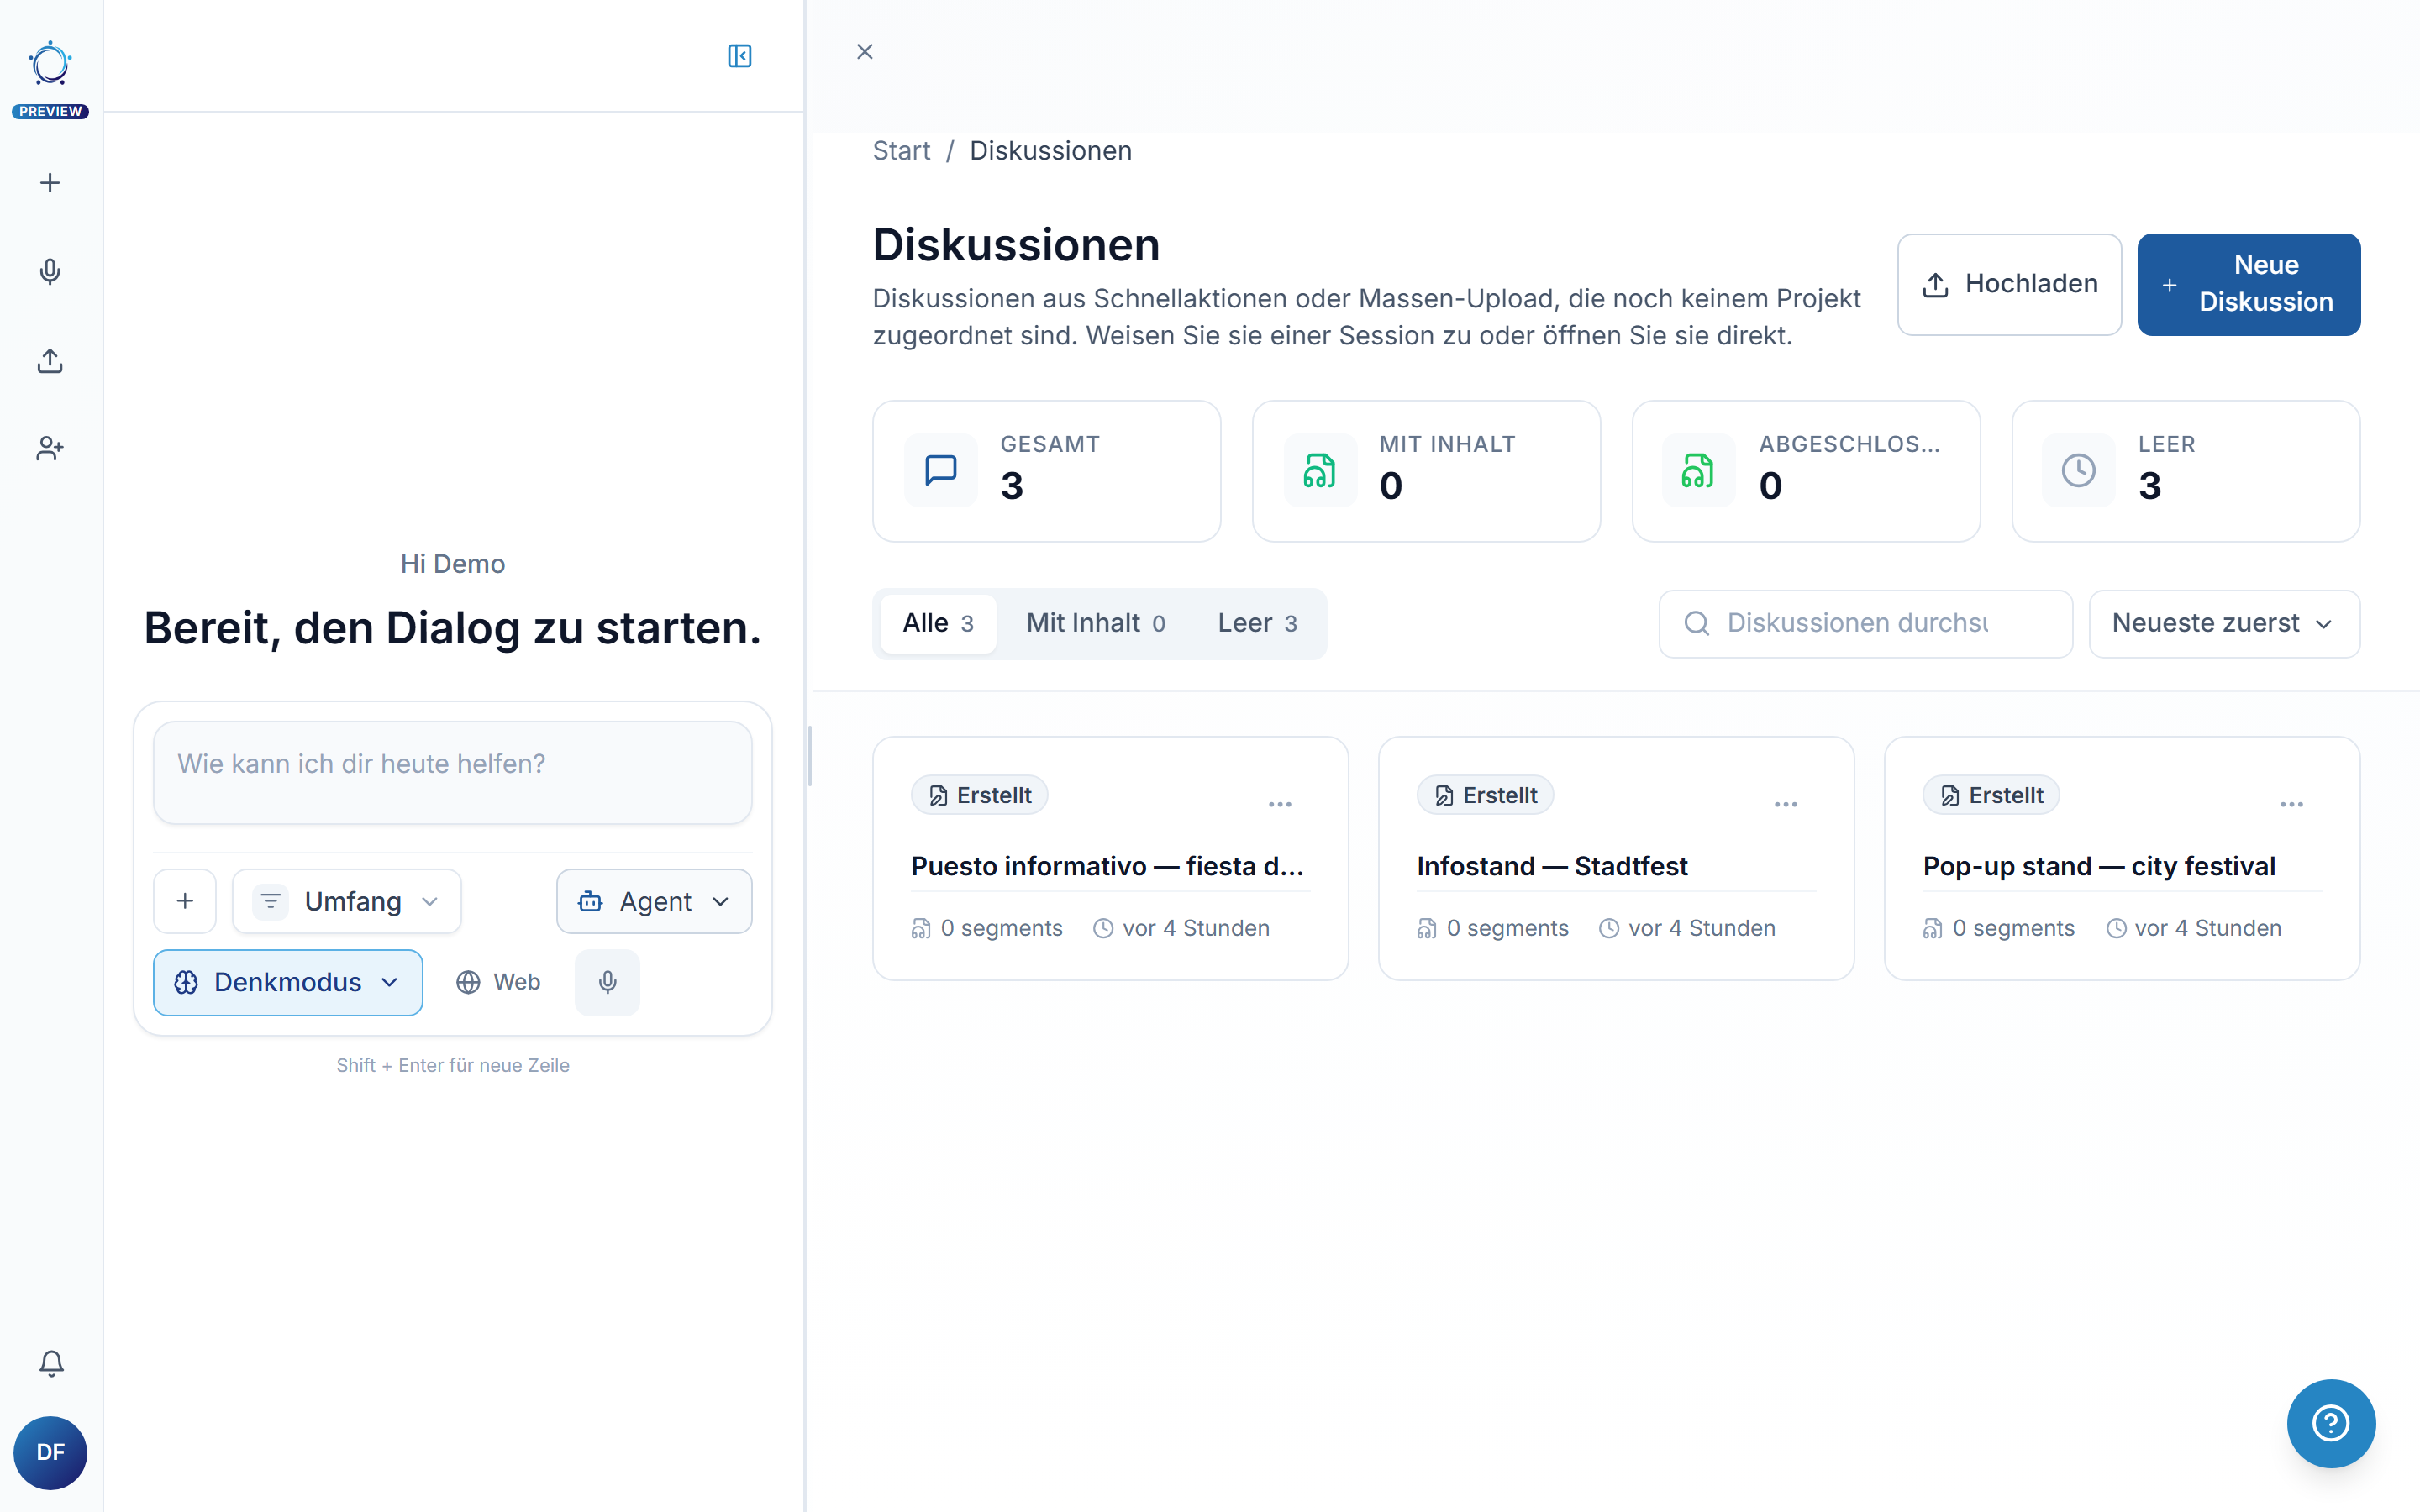Click the invite user icon in the sidebar
Screen dimensions: 2420x1512
tap(50, 449)
